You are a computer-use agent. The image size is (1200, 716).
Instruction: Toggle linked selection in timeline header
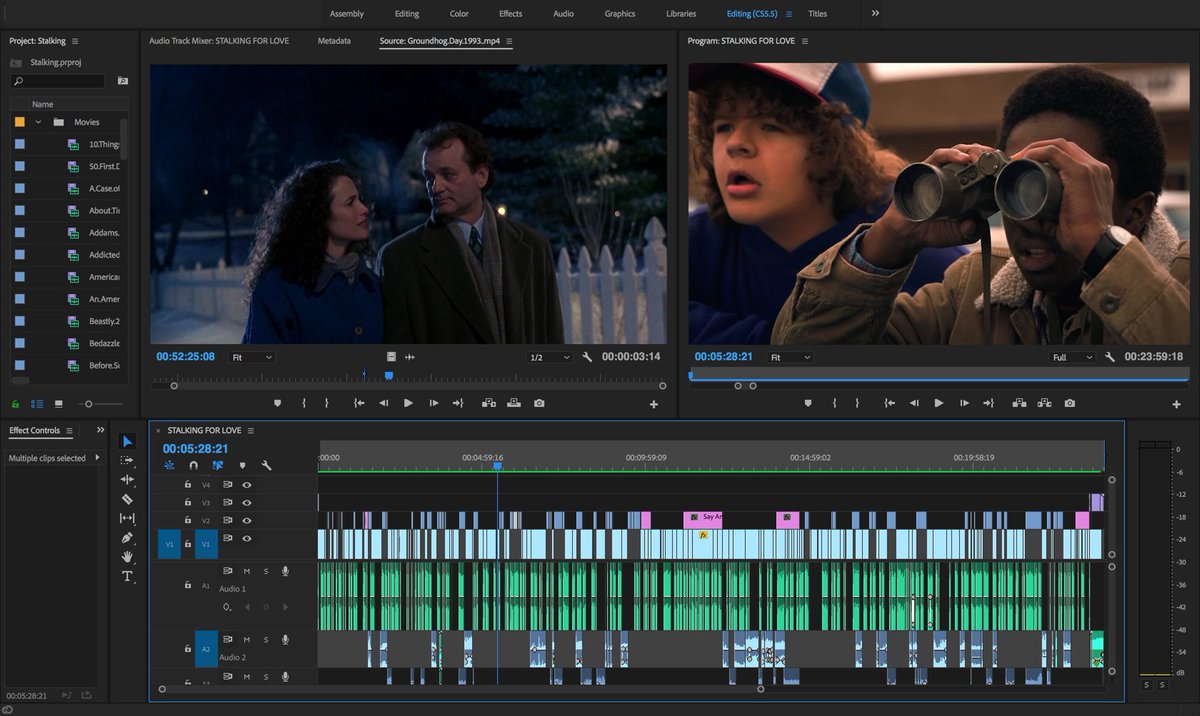(x=218, y=465)
